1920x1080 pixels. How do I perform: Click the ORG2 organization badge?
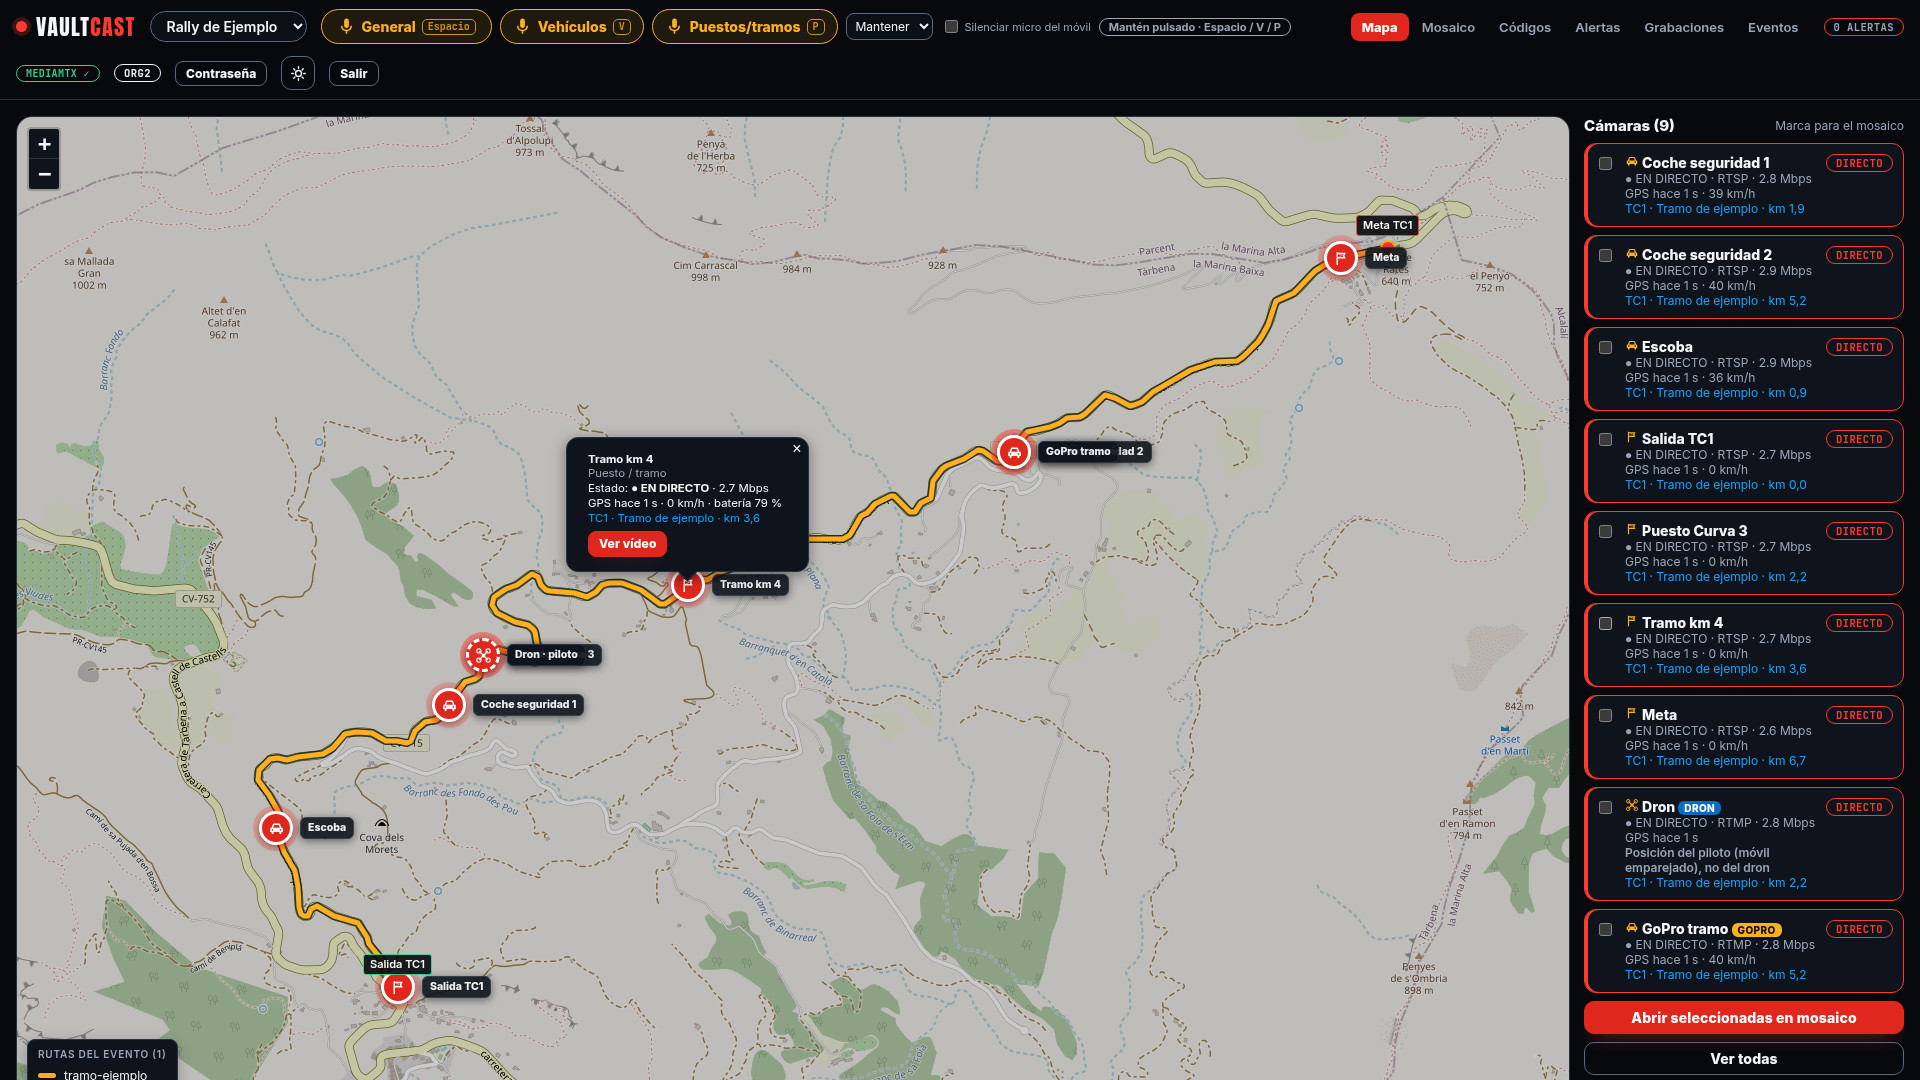point(137,74)
